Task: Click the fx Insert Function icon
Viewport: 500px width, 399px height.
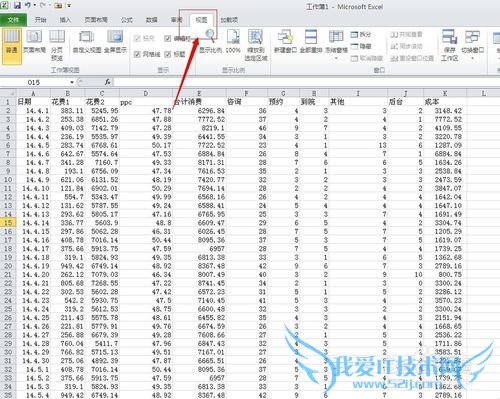Action: click(107, 82)
